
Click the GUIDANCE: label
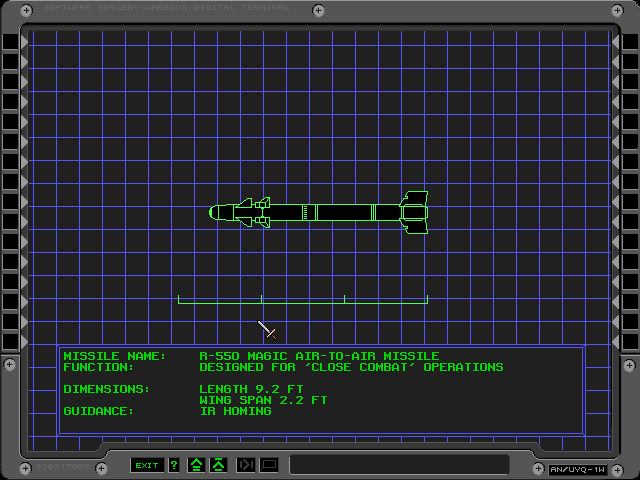98,411
